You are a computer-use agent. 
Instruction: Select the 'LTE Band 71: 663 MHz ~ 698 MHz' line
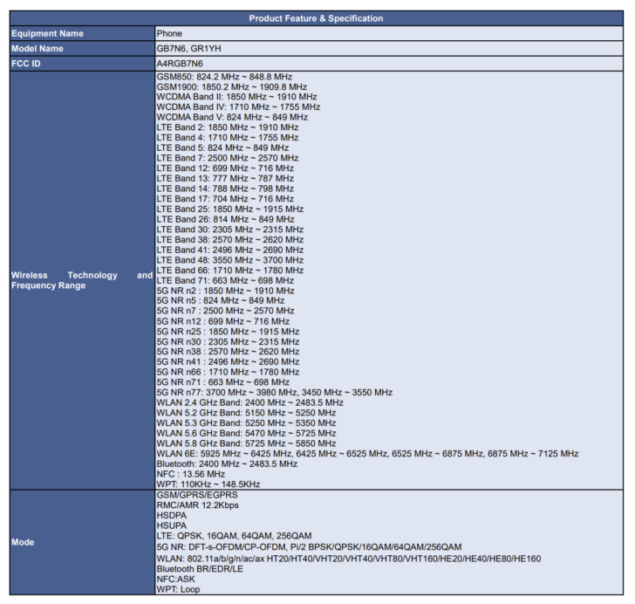tap(225, 280)
